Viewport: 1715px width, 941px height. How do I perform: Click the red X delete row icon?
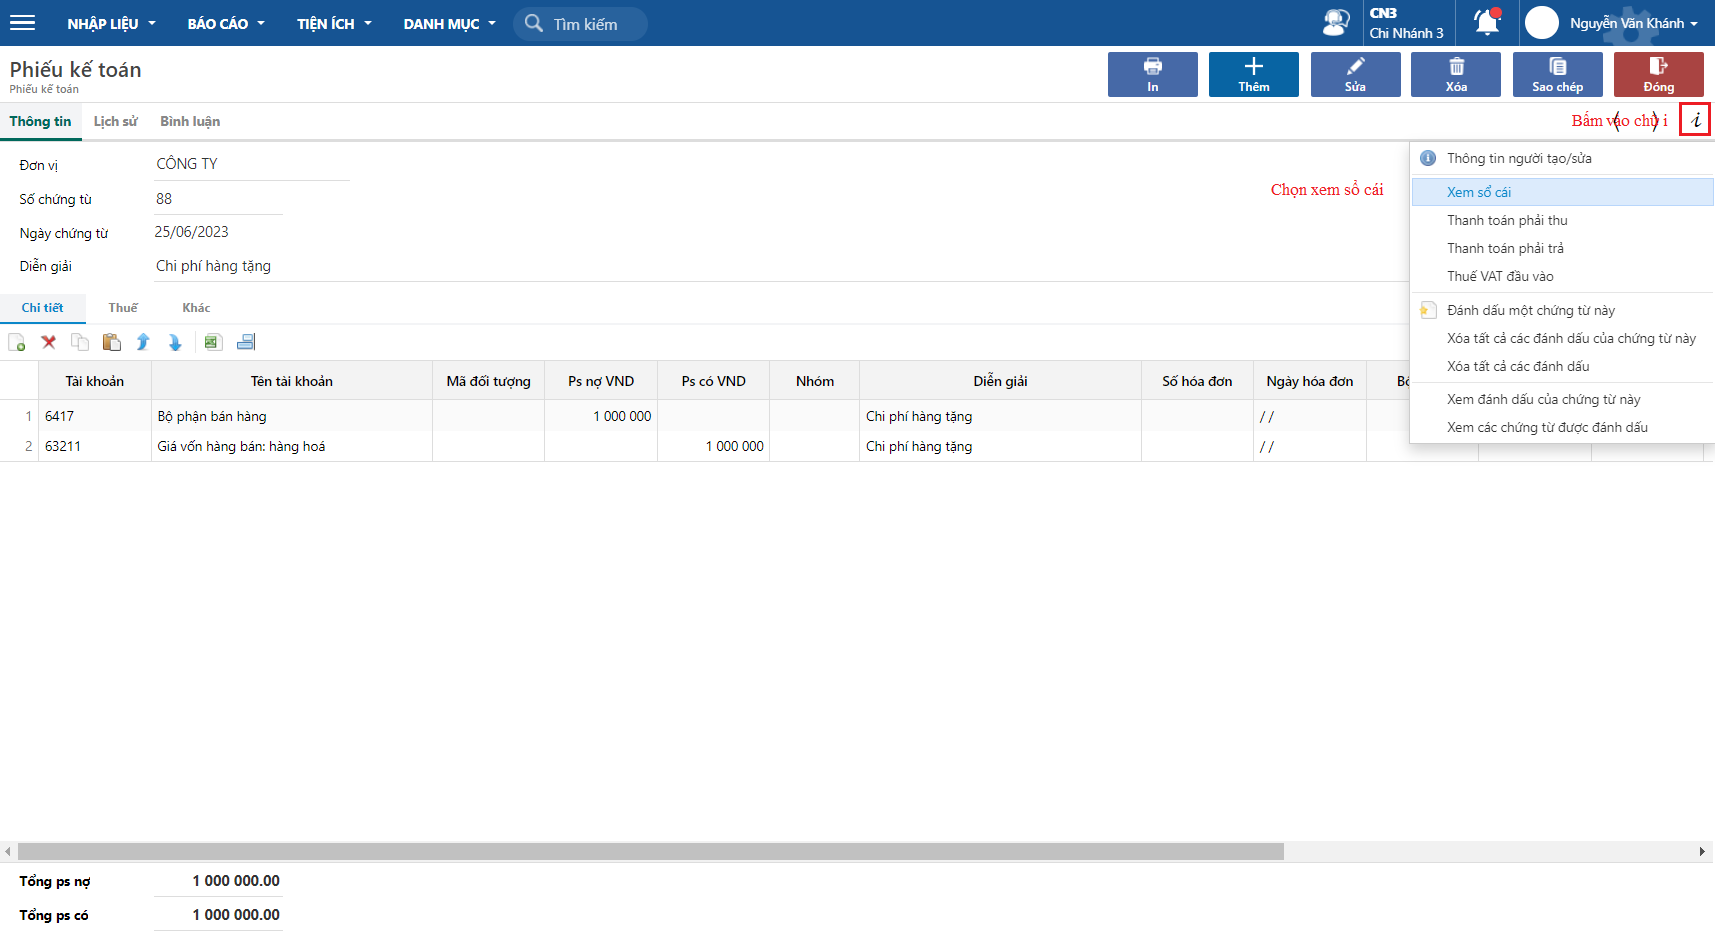pos(48,342)
